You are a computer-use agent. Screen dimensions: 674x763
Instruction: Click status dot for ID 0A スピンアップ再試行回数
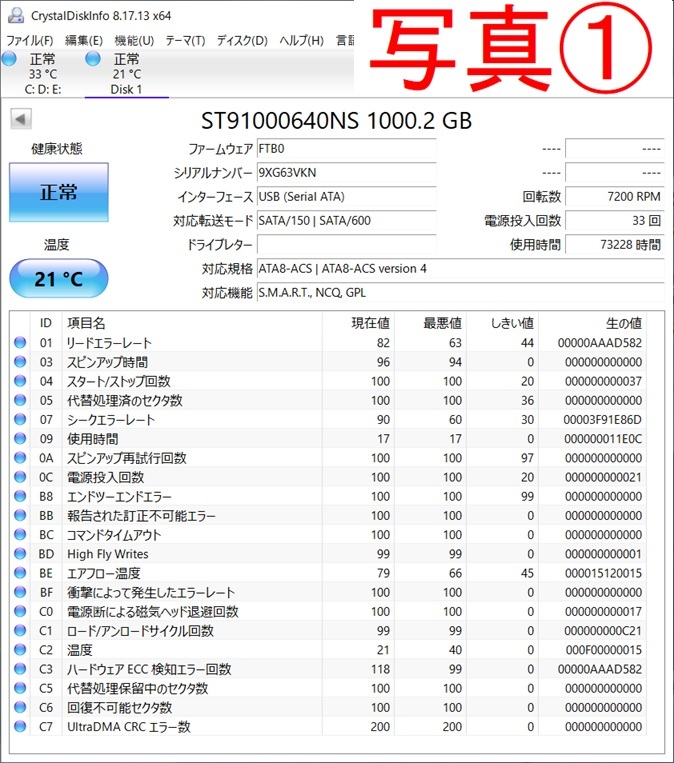click(20, 458)
